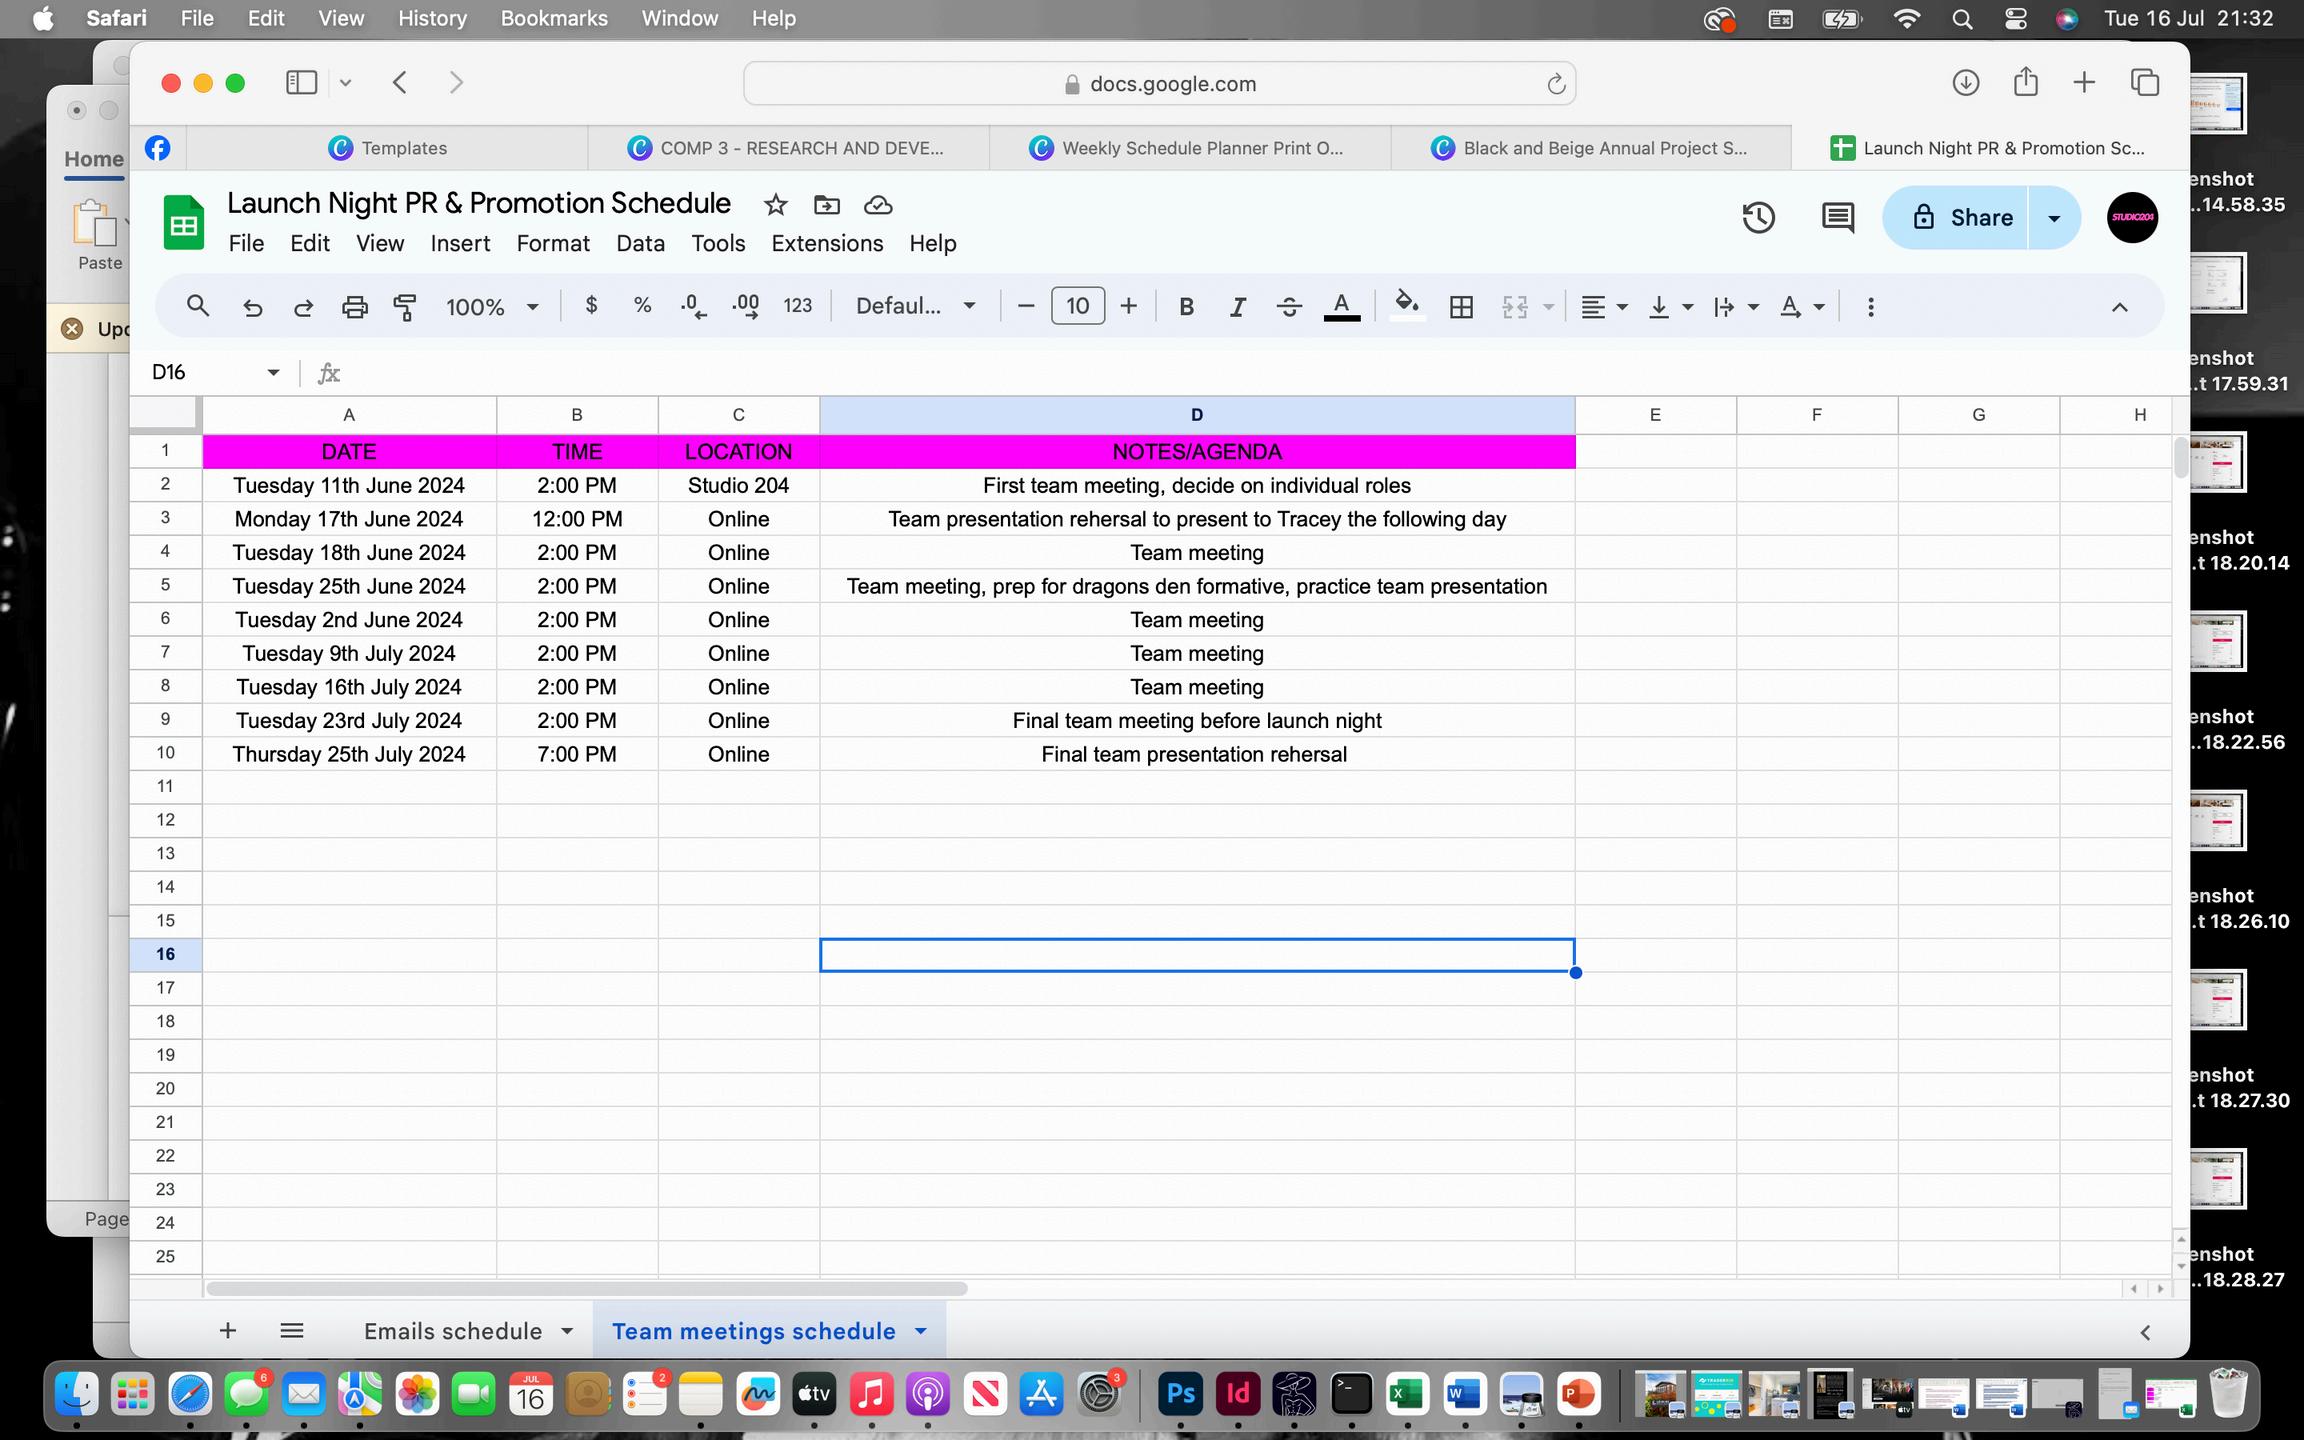
Task: Open the comments icon
Action: (x=1837, y=218)
